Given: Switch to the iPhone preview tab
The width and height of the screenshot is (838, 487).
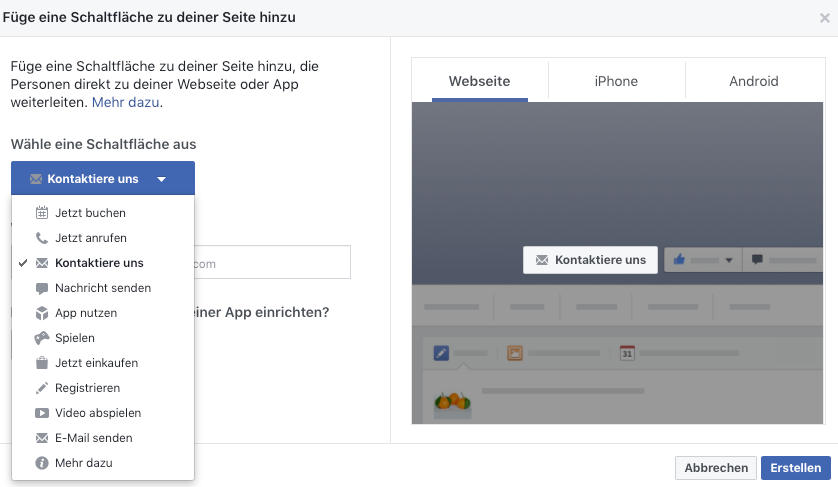Looking at the screenshot, I should coord(616,81).
